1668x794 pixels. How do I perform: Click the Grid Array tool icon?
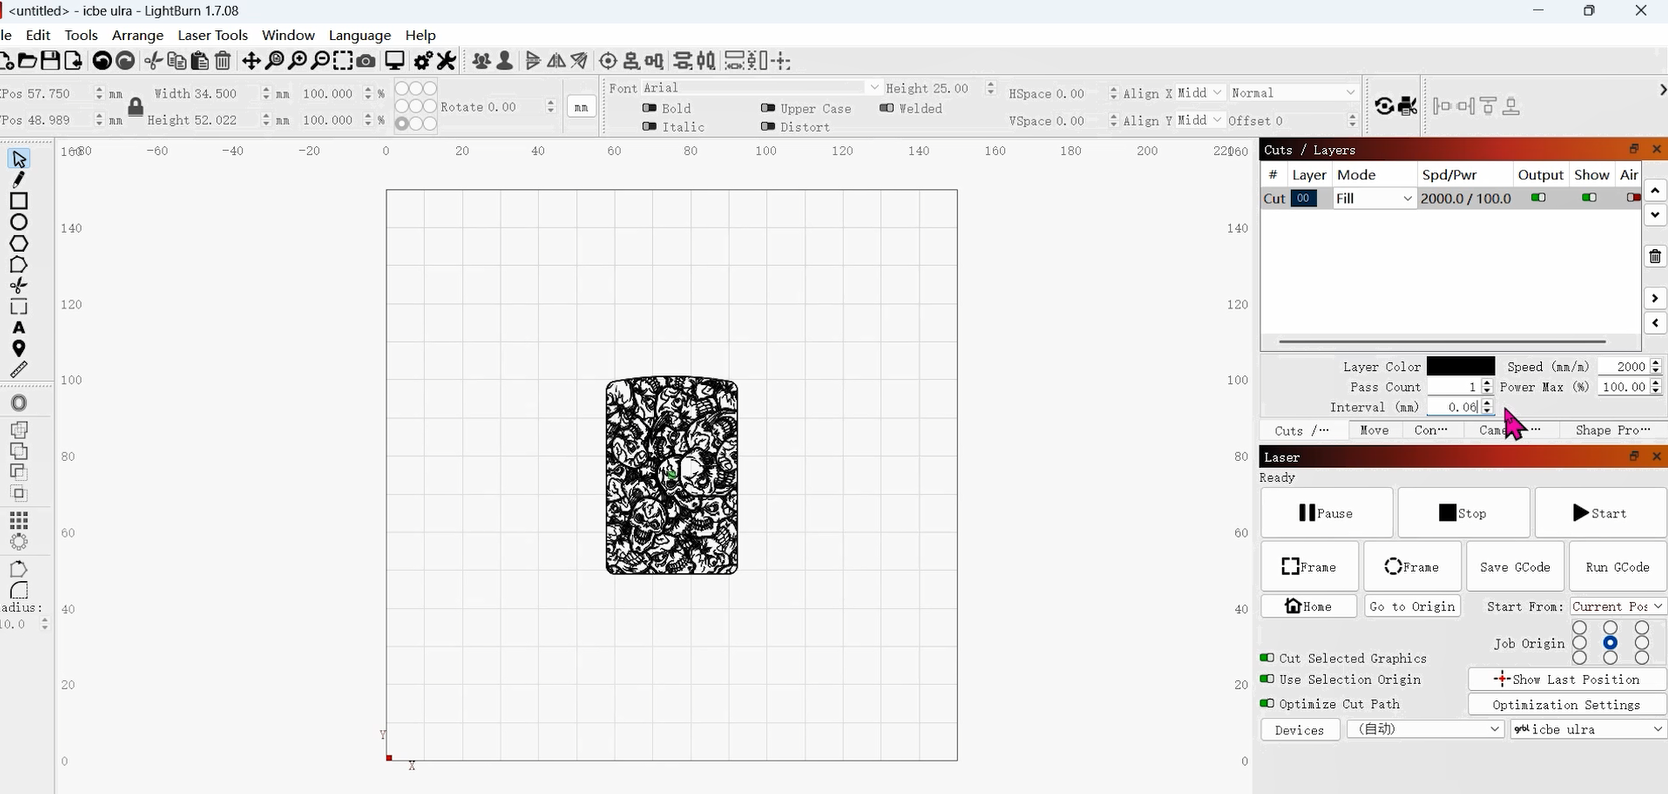click(x=19, y=521)
